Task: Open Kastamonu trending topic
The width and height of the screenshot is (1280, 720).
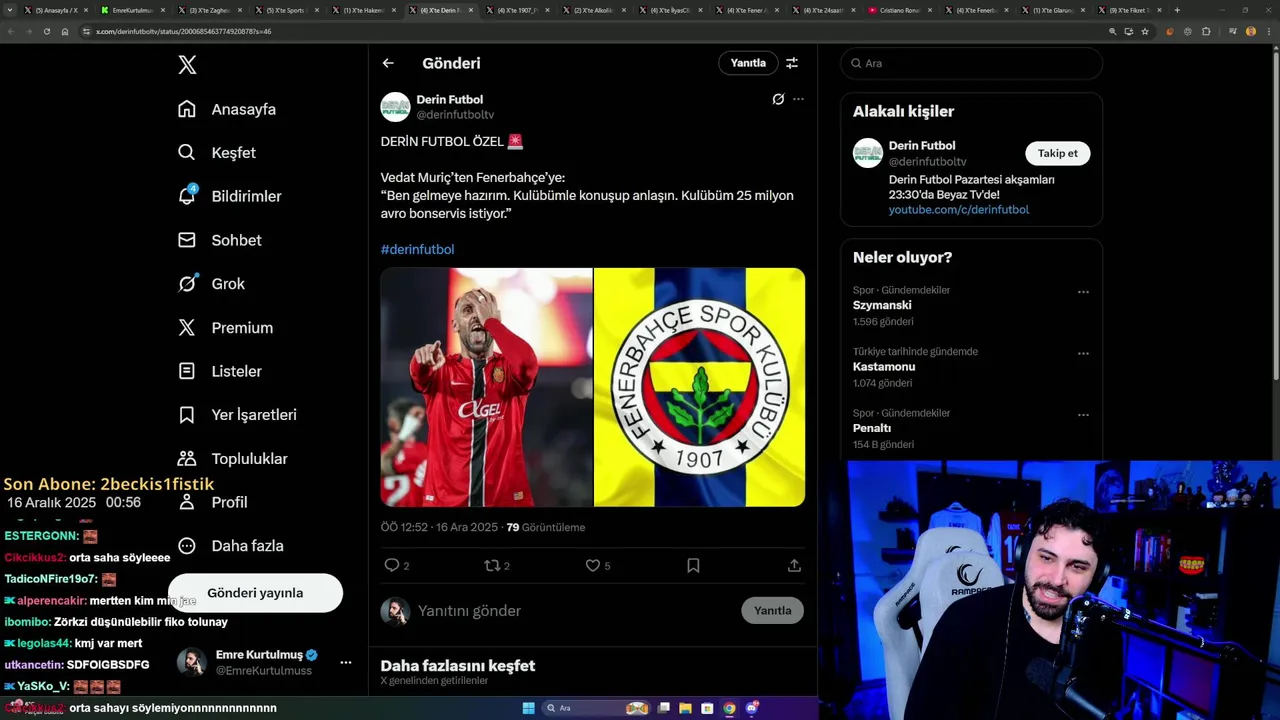Action: [x=884, y=367]
